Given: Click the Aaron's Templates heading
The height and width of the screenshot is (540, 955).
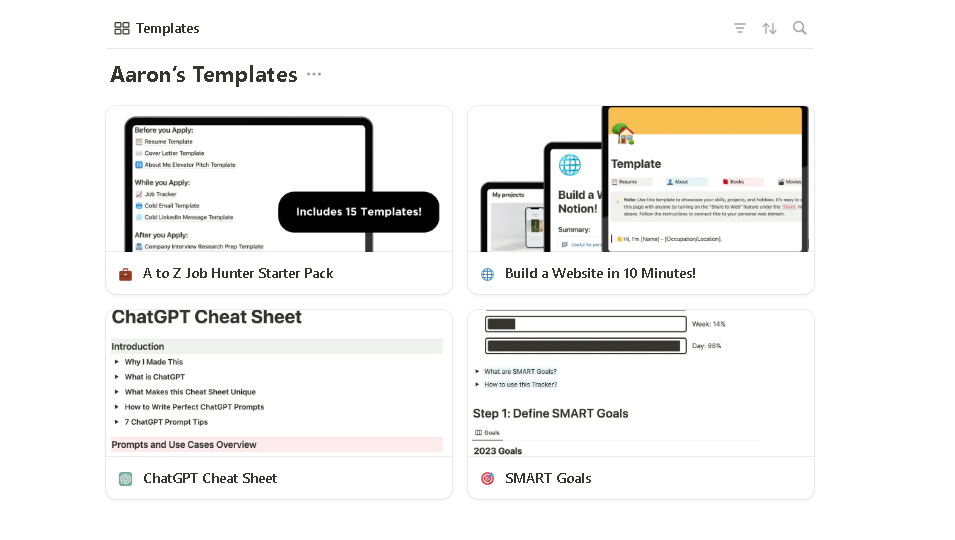Looking at the screenshot, I should (x=204, y=74).
